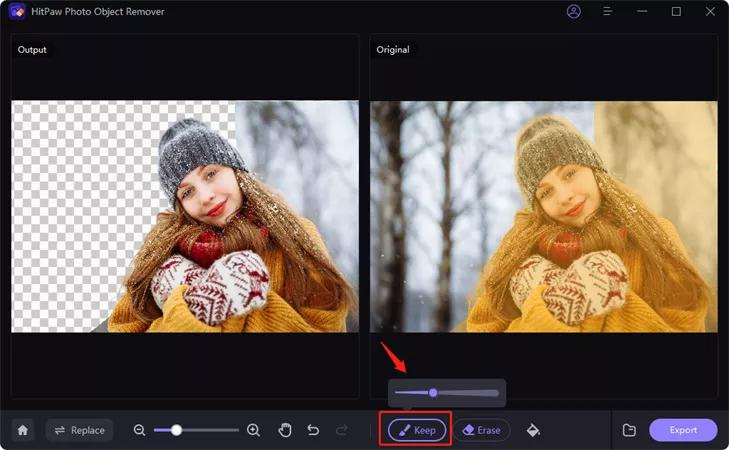Screen dimensions: 729x450
Task: Open the output folder icon
Action: pyautogui.click(x=629, y=430)
